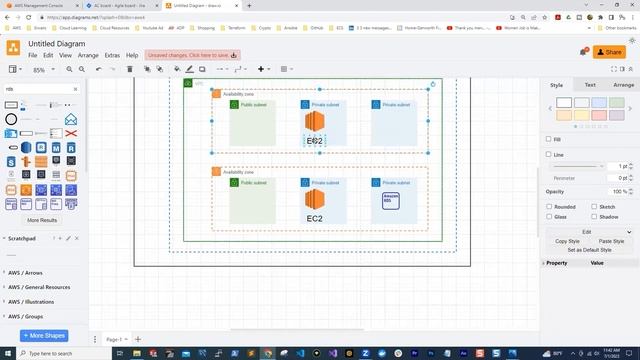Enable the Rounded checkbox
This screenshot has height=360, width=640.
549,207
